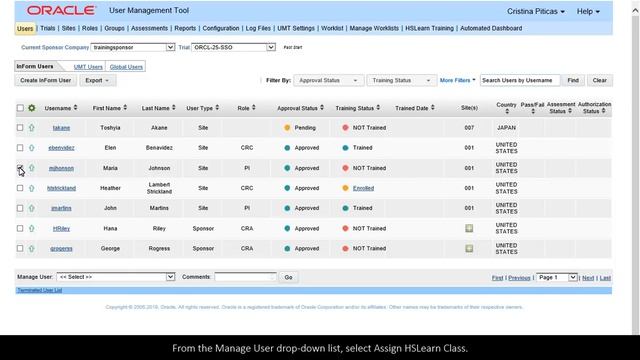The image size is (640, 360).
Task: Open the Enrolled training status link
Action: [363, 188]
